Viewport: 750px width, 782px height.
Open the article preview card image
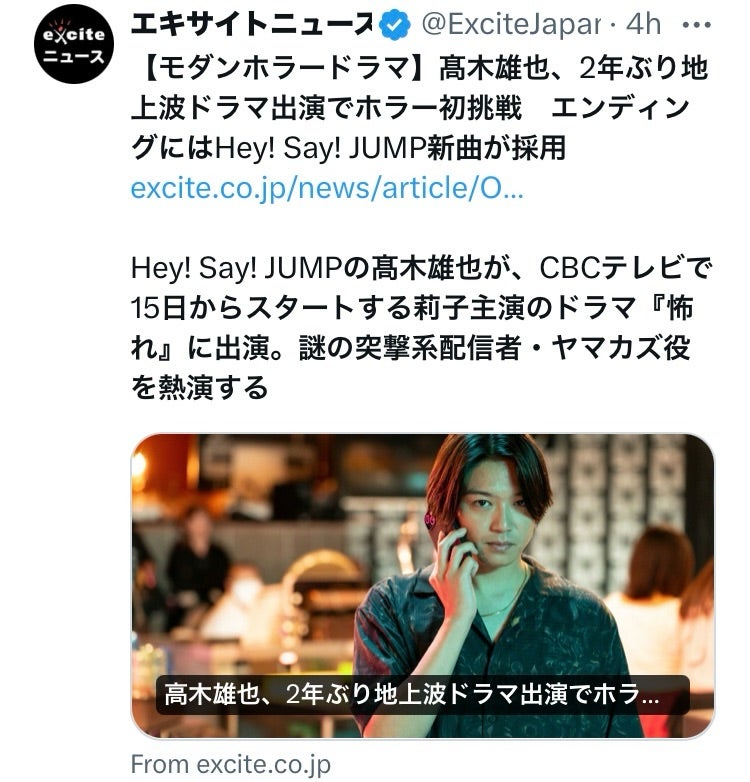[422, 586]
